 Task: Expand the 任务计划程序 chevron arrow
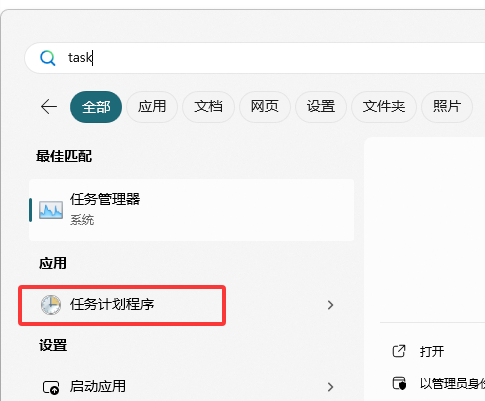pyautogui.click(x=330, y=305)
